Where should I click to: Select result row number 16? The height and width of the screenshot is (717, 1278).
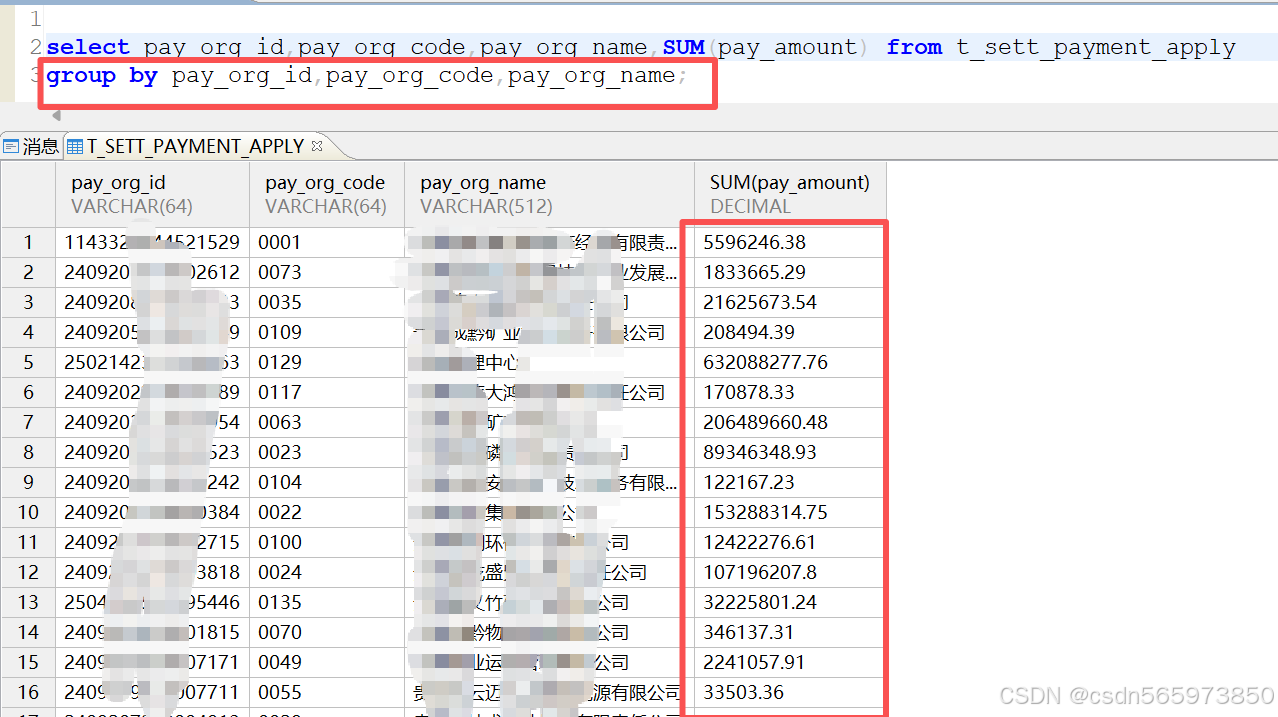28,692
